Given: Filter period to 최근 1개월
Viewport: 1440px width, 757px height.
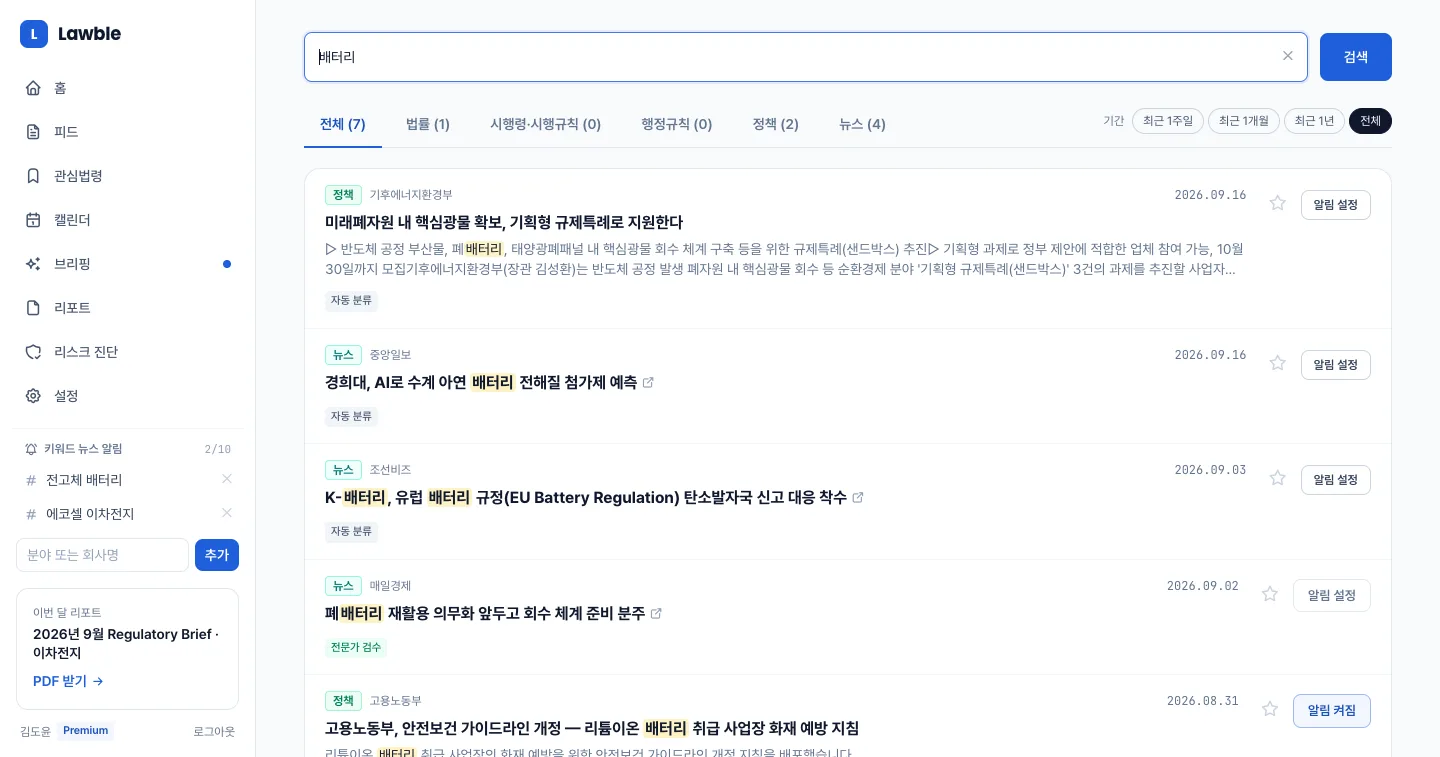Looking at the screenshot, I should 1244,121.
